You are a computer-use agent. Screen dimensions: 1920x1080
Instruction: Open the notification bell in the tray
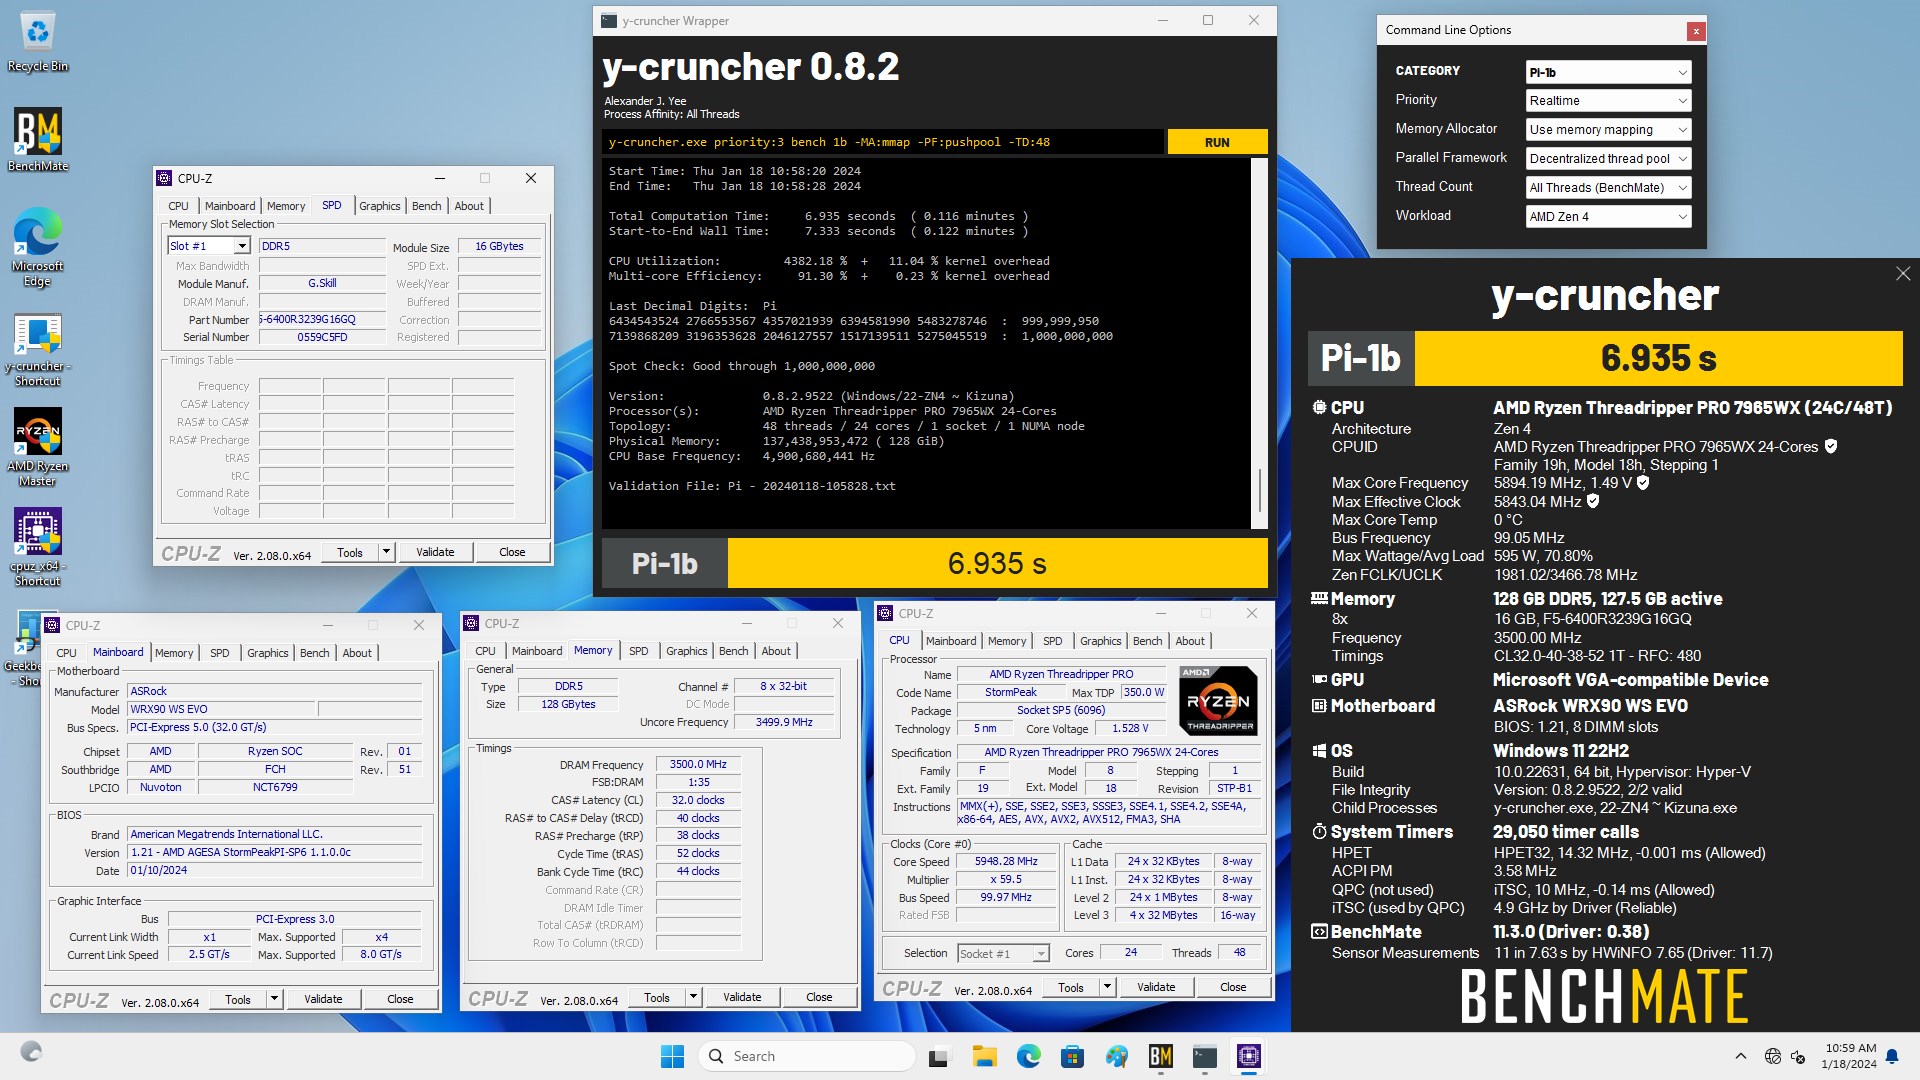[x=1892, y=1056]
